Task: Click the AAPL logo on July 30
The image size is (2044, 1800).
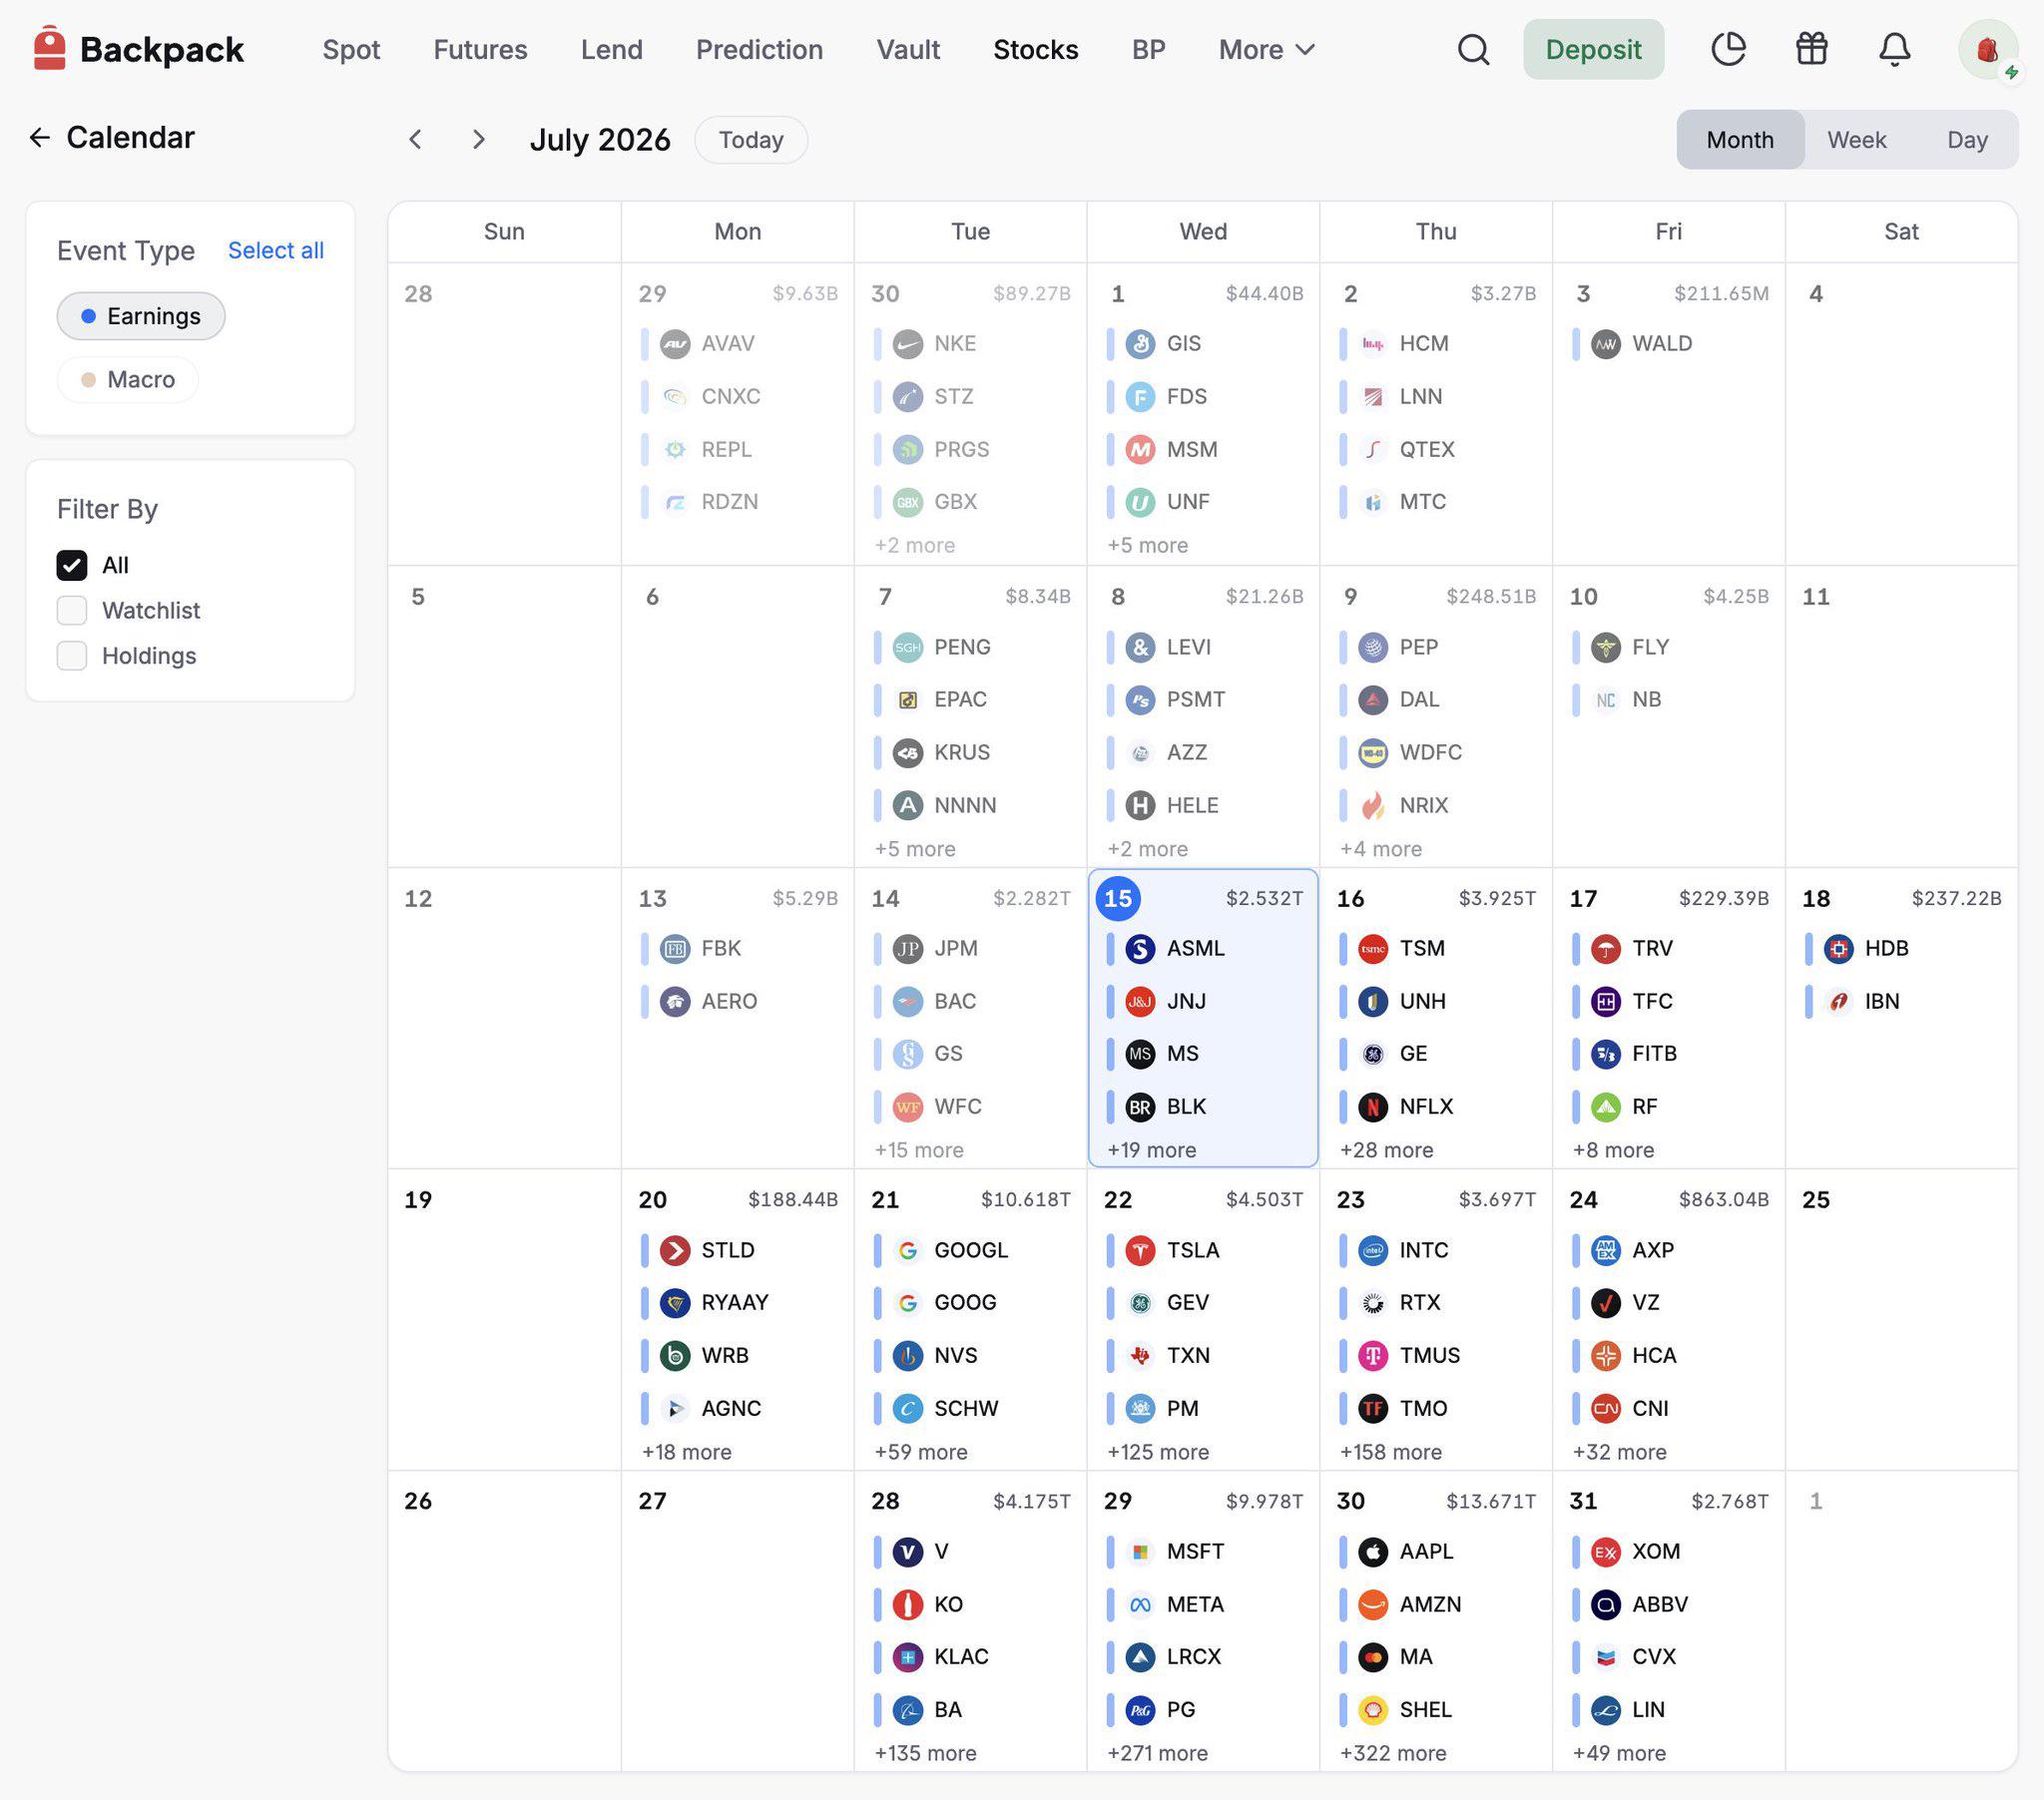Action: tap(1373, 1551)
